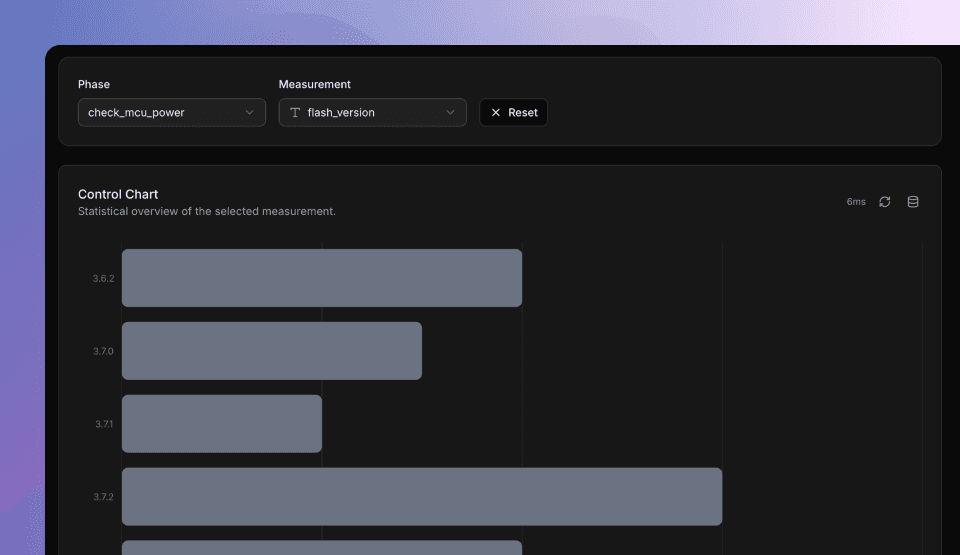Click the 3.7.1 version bar
This screenshot has height=555, width=960.
pos(221,424)
